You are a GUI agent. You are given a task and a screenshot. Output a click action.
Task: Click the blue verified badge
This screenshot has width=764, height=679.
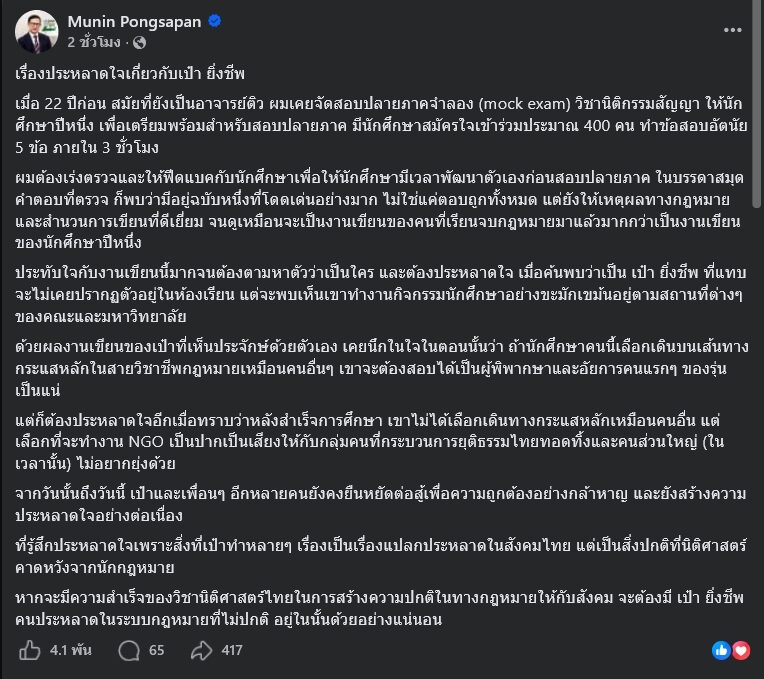coord(215,21)
